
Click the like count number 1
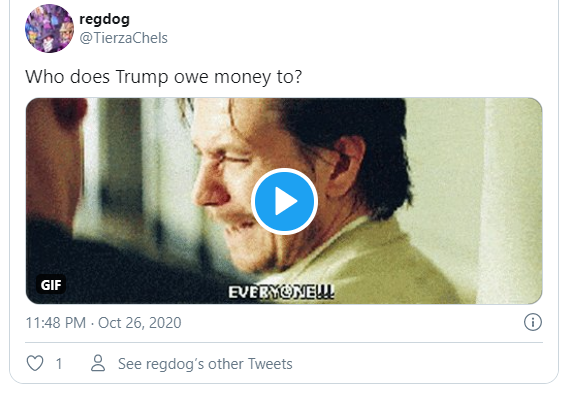(59, 364)
